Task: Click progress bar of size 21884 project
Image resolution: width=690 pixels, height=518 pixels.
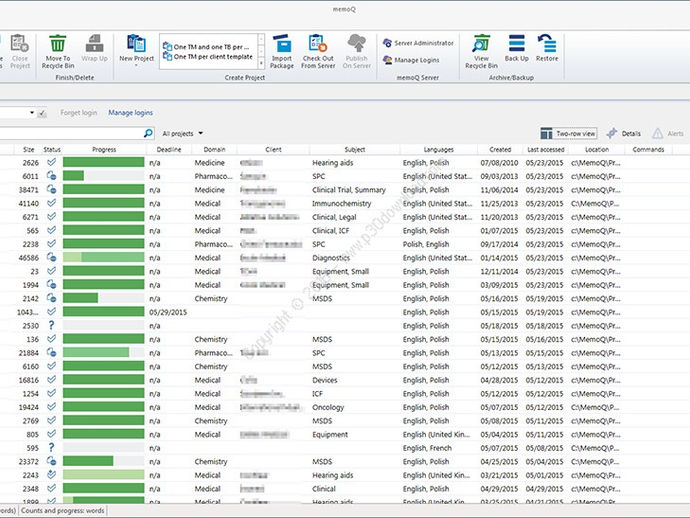Action: click(103, 353)
